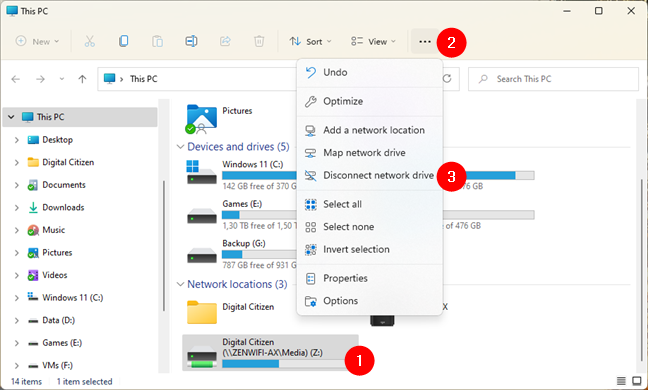
Task: Choose Add a network location
Action: 370,130
